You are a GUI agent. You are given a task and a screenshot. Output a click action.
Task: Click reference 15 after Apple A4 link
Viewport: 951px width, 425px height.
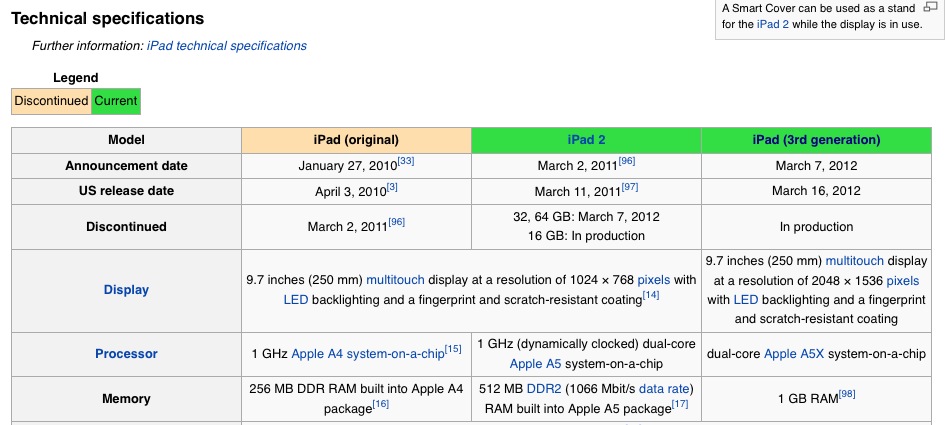point(453,349)
